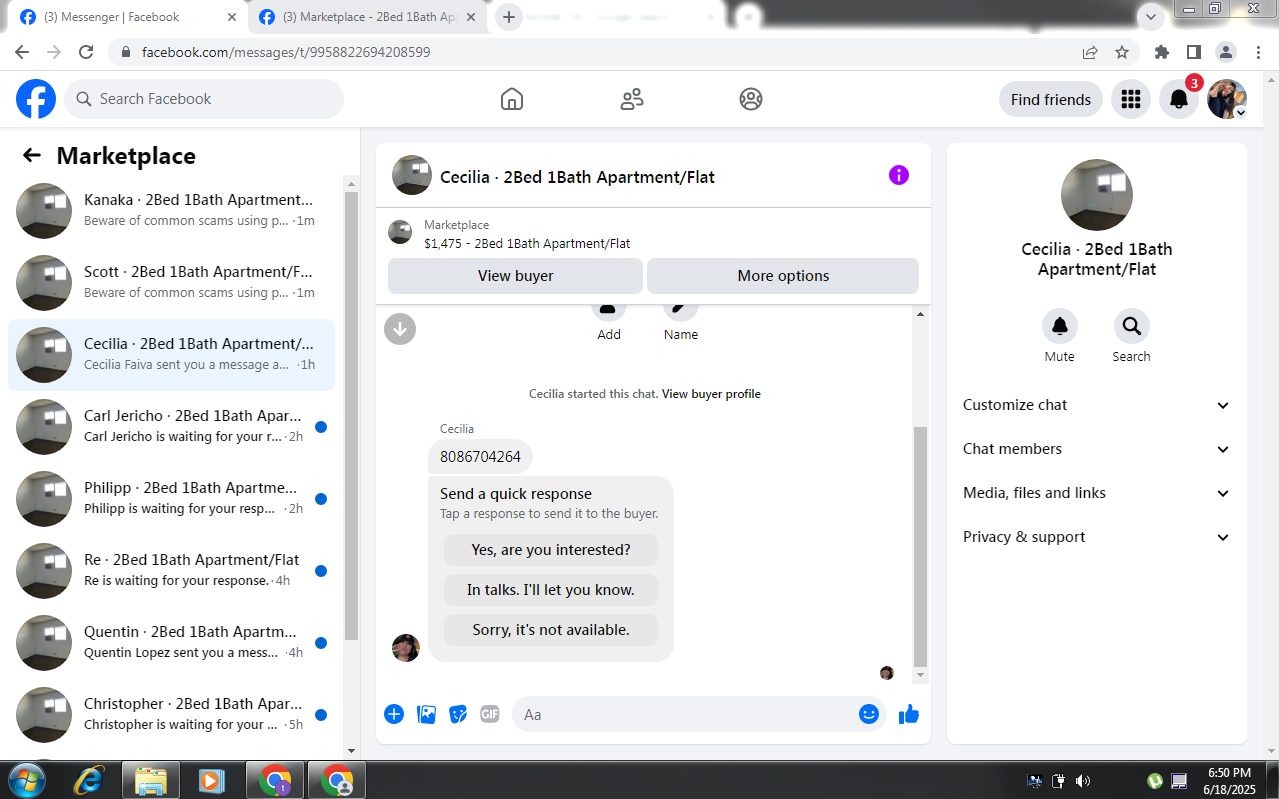Bookmark this page with the star

coord(1122,52)
